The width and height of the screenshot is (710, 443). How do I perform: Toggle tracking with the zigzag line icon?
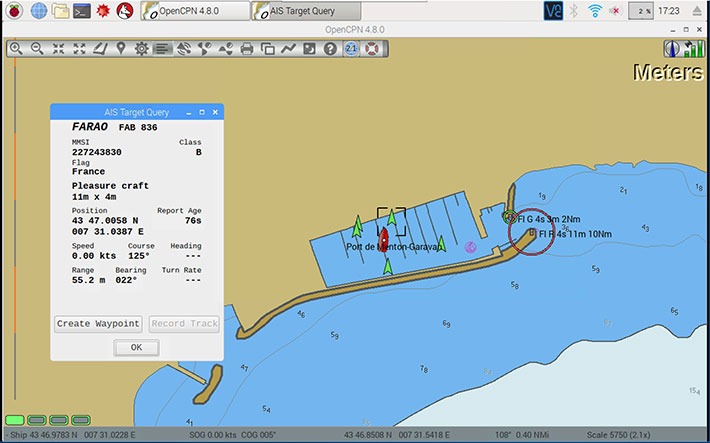[x=288, y=48]
